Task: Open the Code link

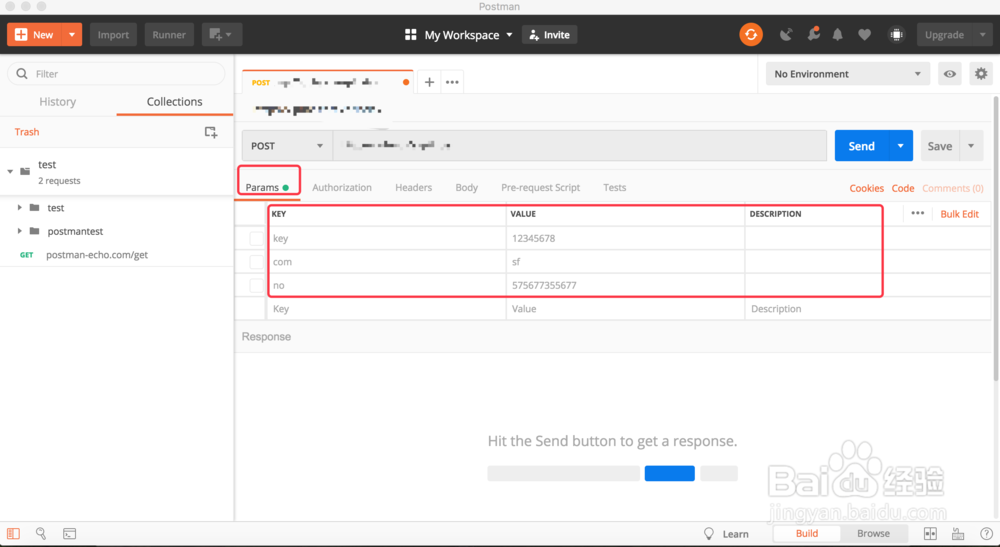Action: pos(902,188)
